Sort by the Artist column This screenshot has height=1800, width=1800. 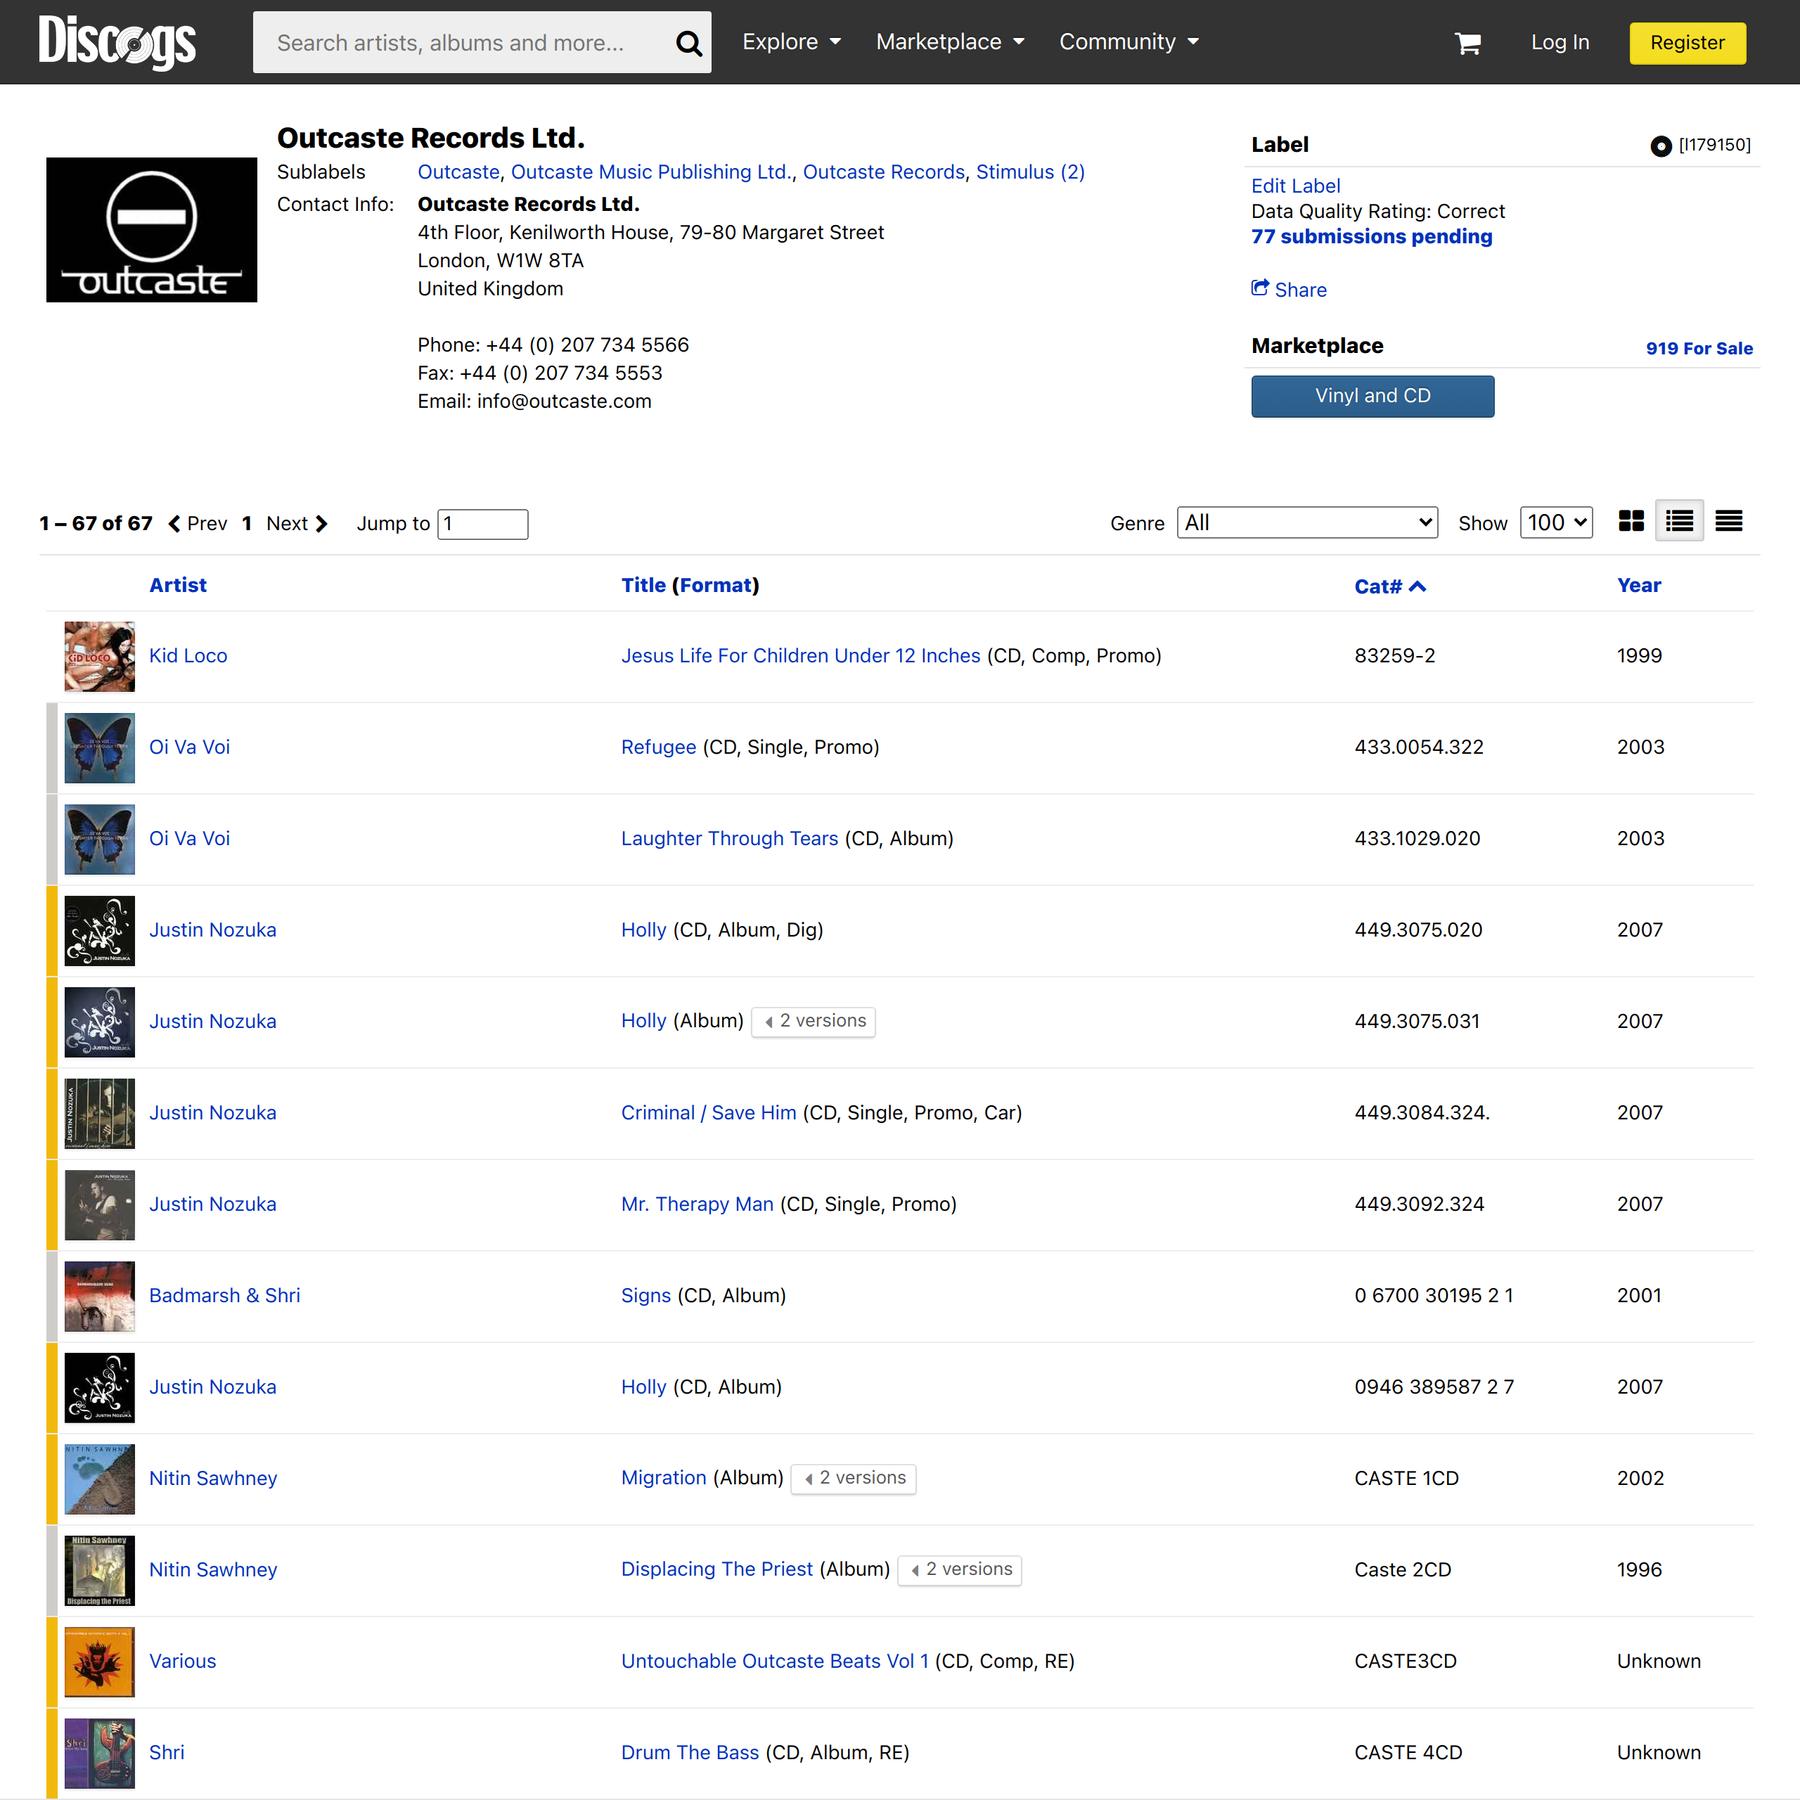pyautogui.click(x=178, y=585)
